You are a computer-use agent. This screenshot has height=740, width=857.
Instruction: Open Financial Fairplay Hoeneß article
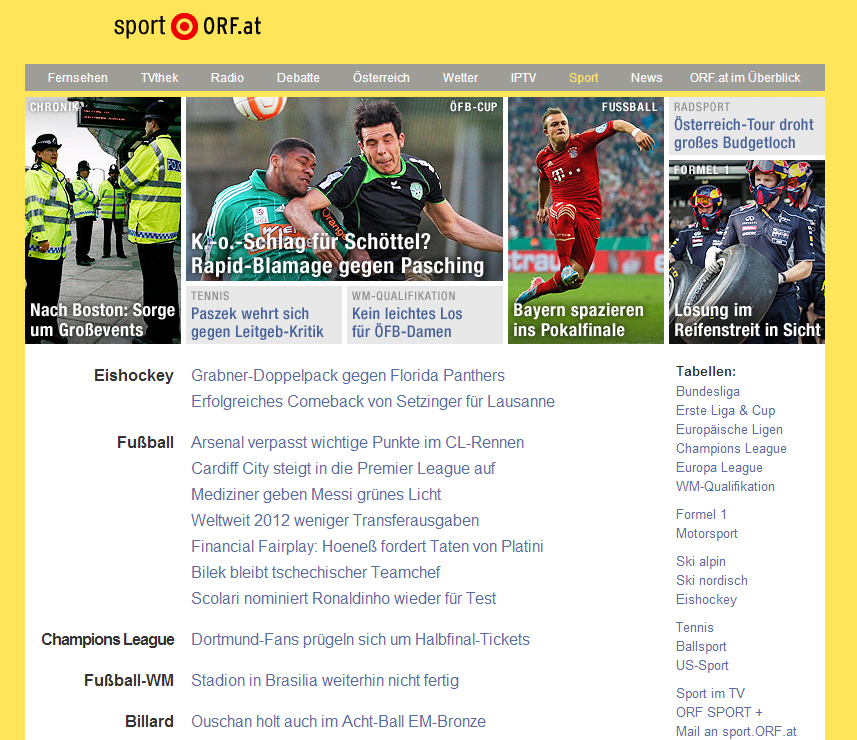[x=367, y=546]
